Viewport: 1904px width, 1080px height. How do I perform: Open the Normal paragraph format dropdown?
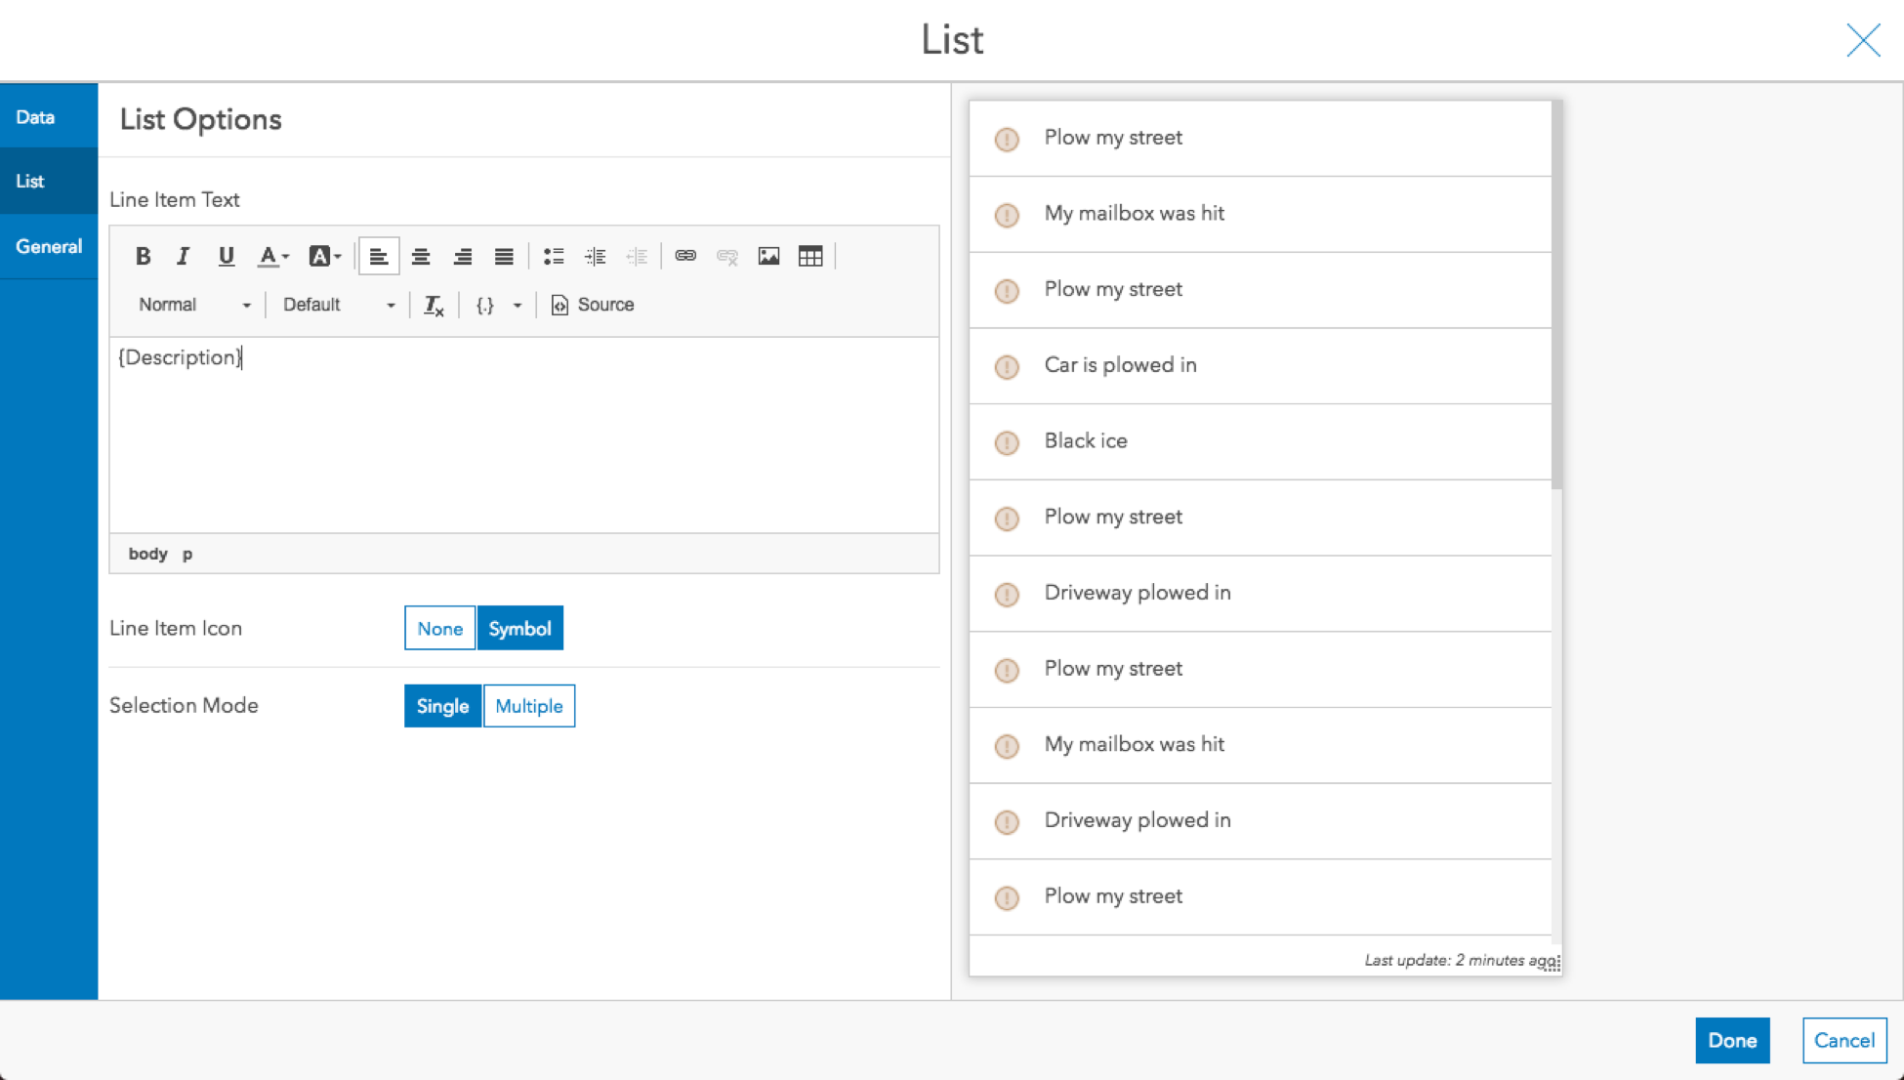tap(194, 305)
